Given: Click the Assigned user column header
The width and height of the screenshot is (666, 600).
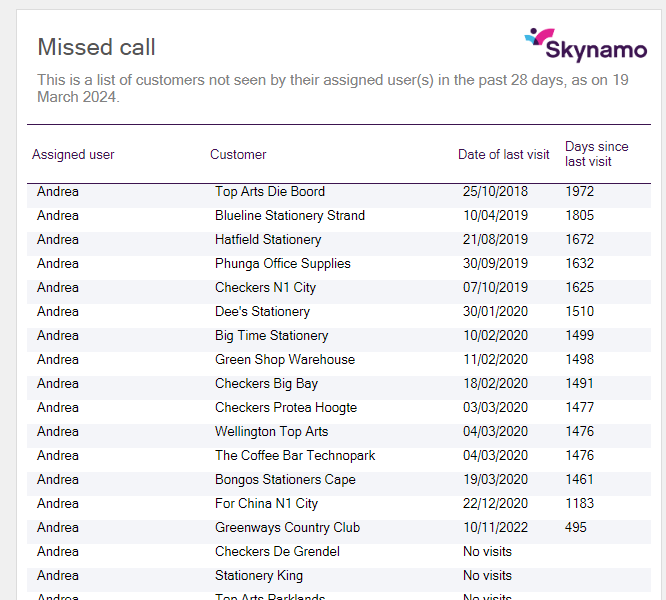Looking at the screenshot, I should point(73,154).
